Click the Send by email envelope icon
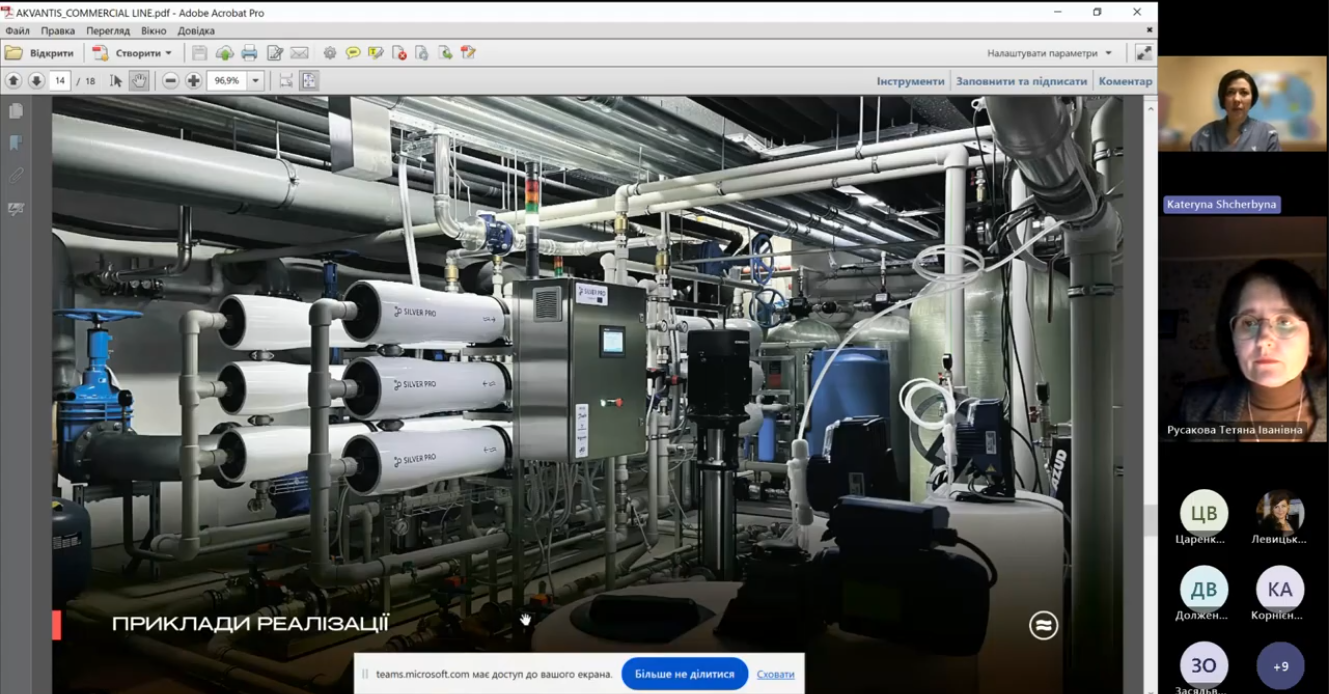 click(x=299, y=53)
